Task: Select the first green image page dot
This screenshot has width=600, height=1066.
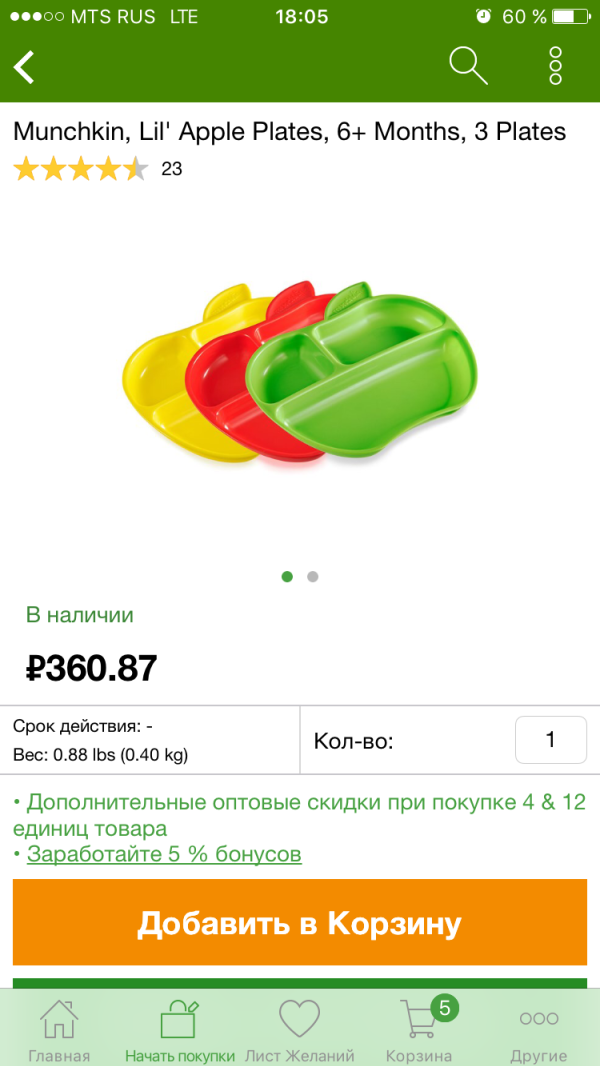Action: (287, 576)
